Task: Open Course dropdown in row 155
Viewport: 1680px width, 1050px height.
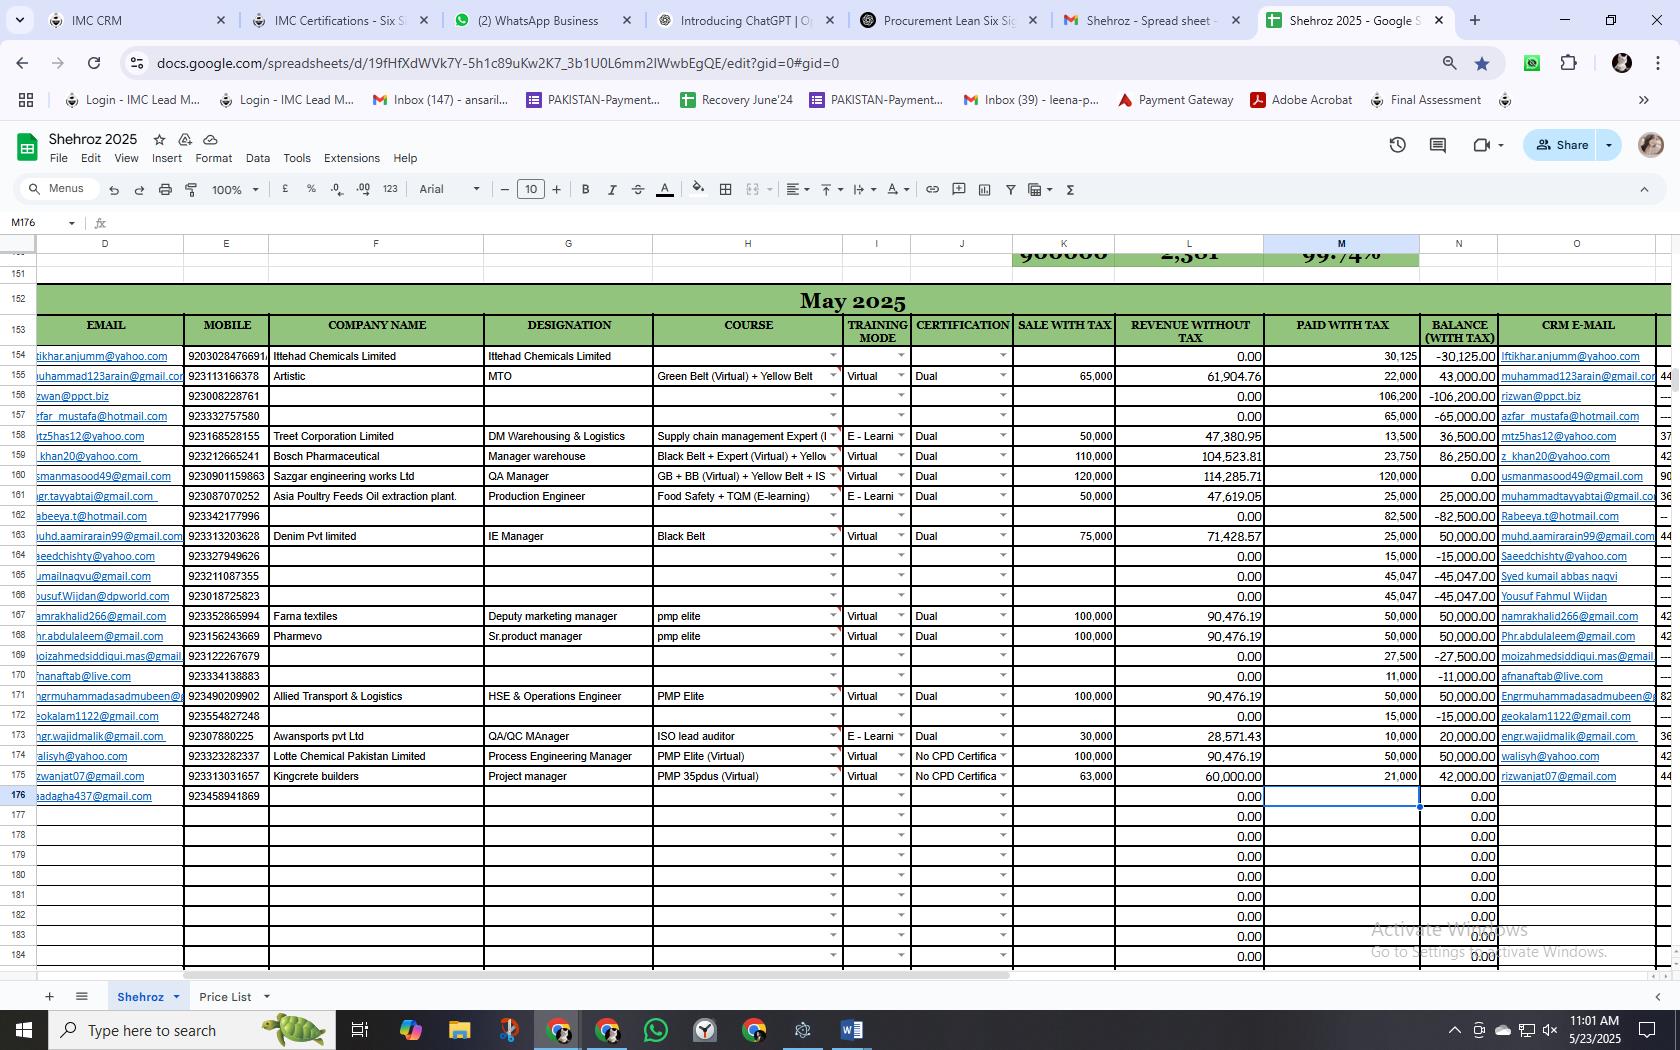Action: tap(832, 376)
